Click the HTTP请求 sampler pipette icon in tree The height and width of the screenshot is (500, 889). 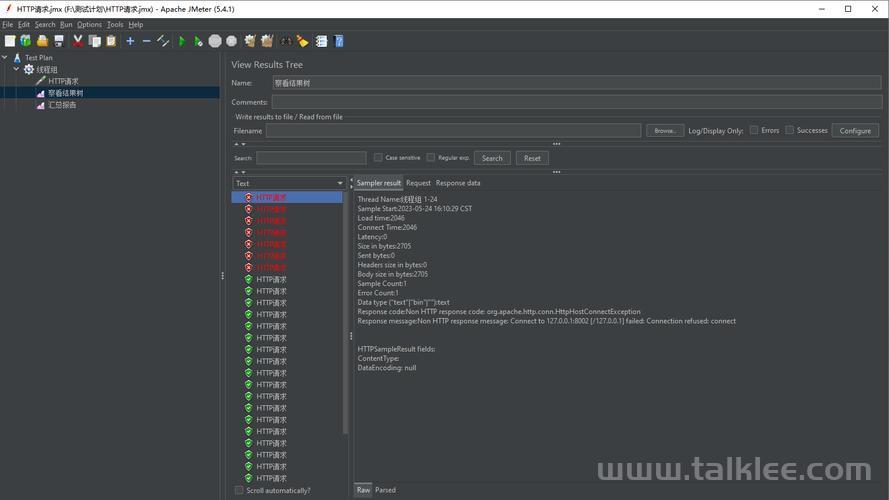click(40, 81)
